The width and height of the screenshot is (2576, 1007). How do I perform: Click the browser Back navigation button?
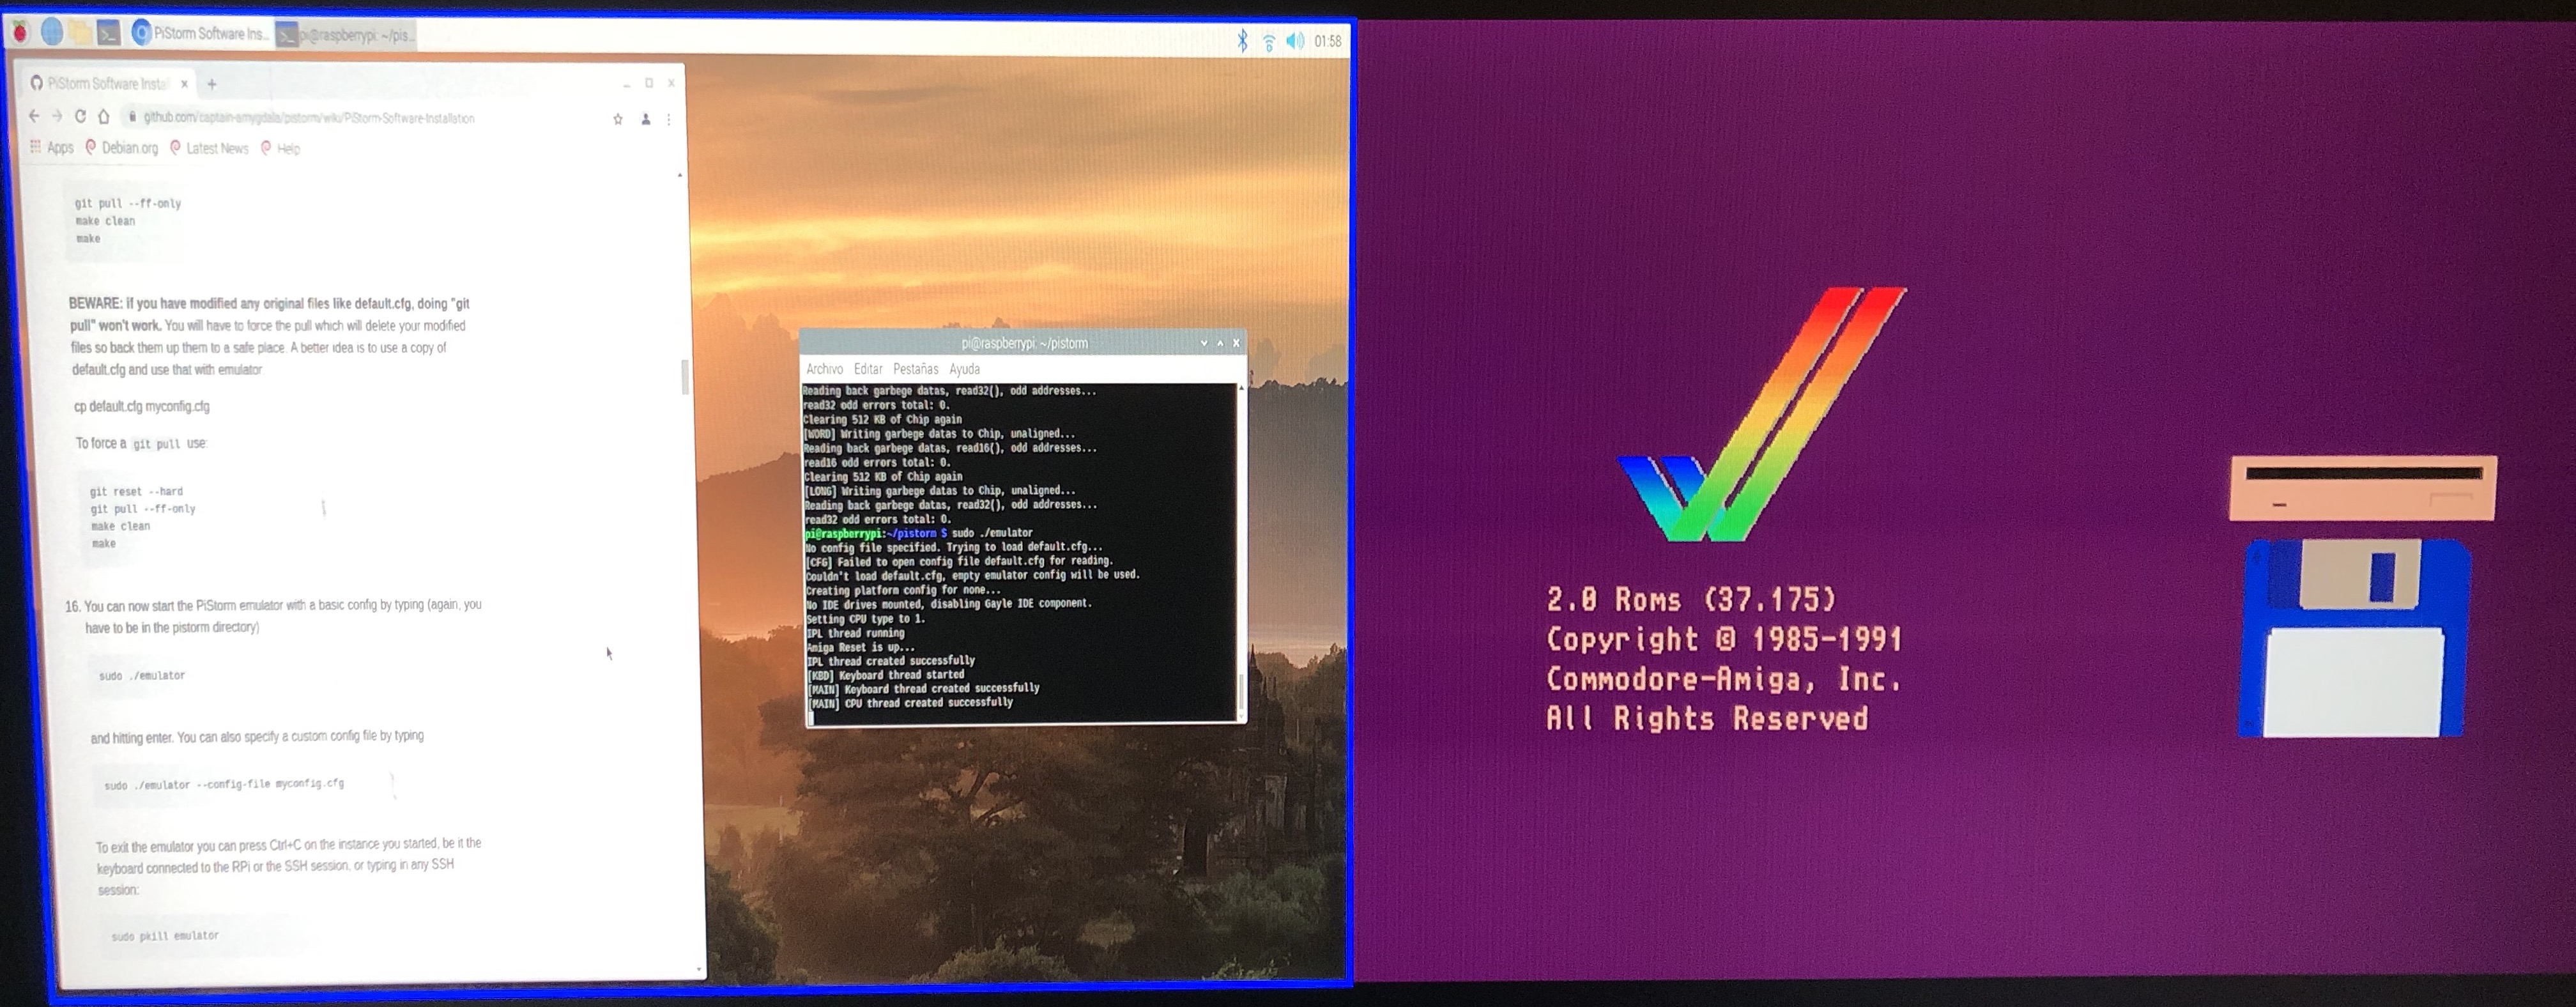coord(34,117)
